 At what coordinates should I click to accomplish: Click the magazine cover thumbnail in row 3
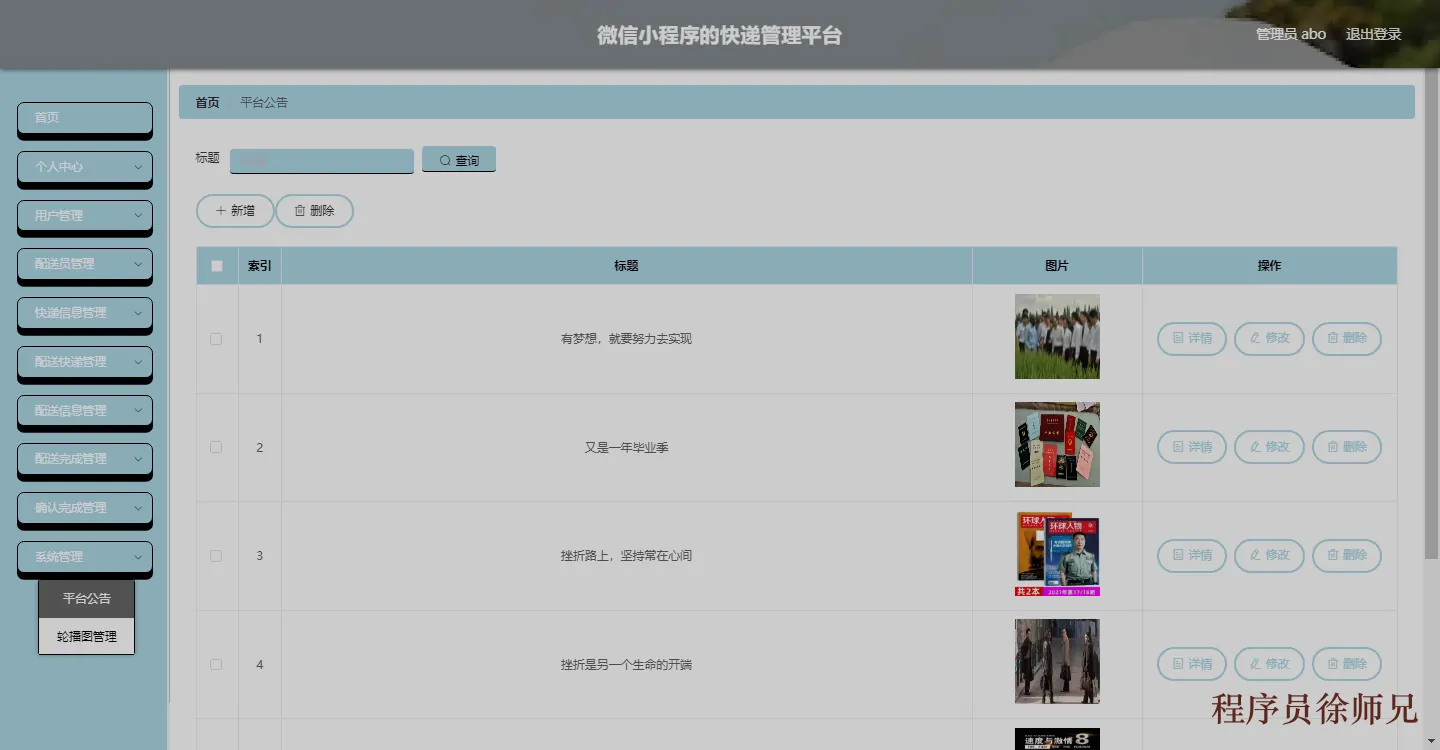(x=1057, y=554)
